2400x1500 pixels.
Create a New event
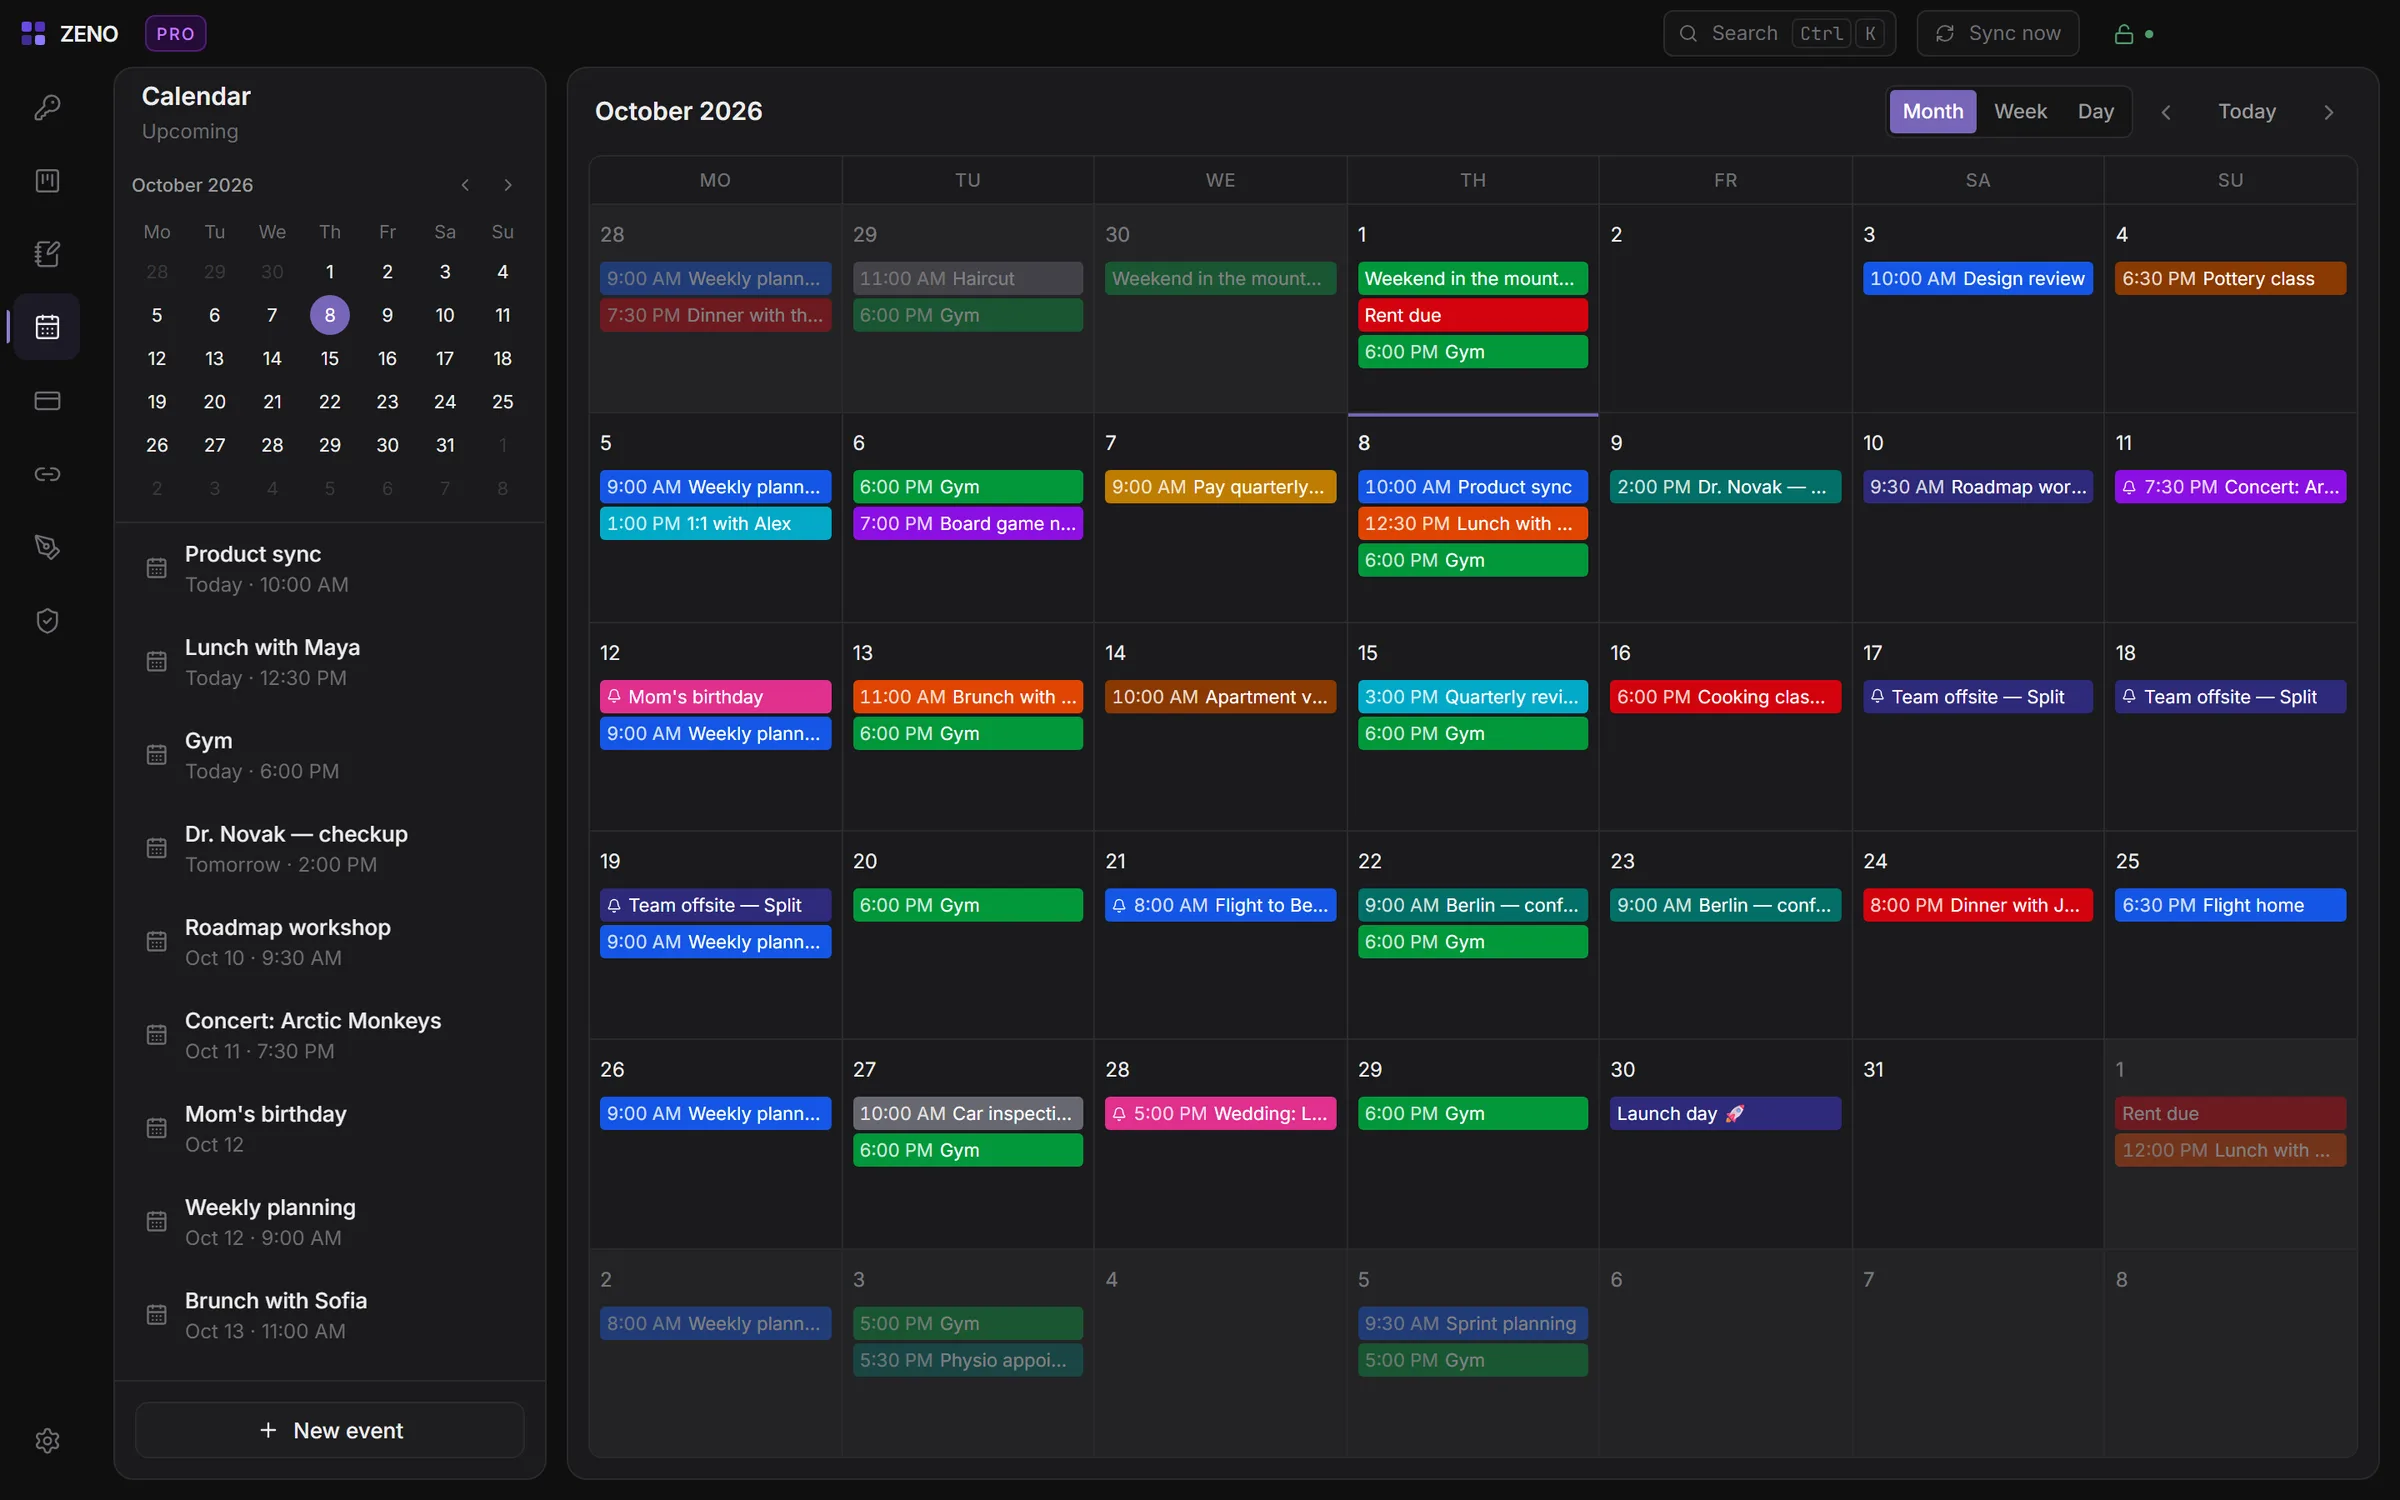(330, 1430)
